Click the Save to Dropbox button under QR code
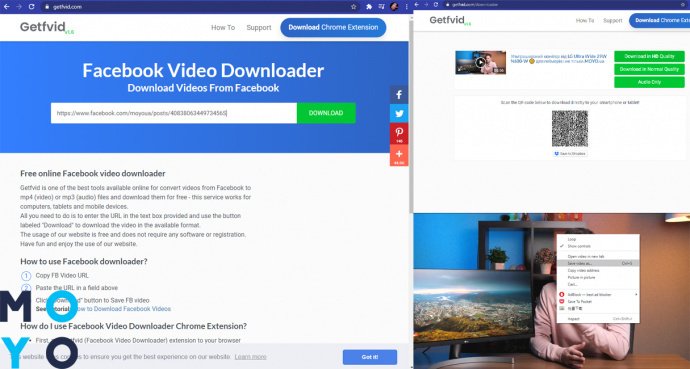The height and width of the screenshot is (369, 690). pyautogui.click(x=570, y=153)
